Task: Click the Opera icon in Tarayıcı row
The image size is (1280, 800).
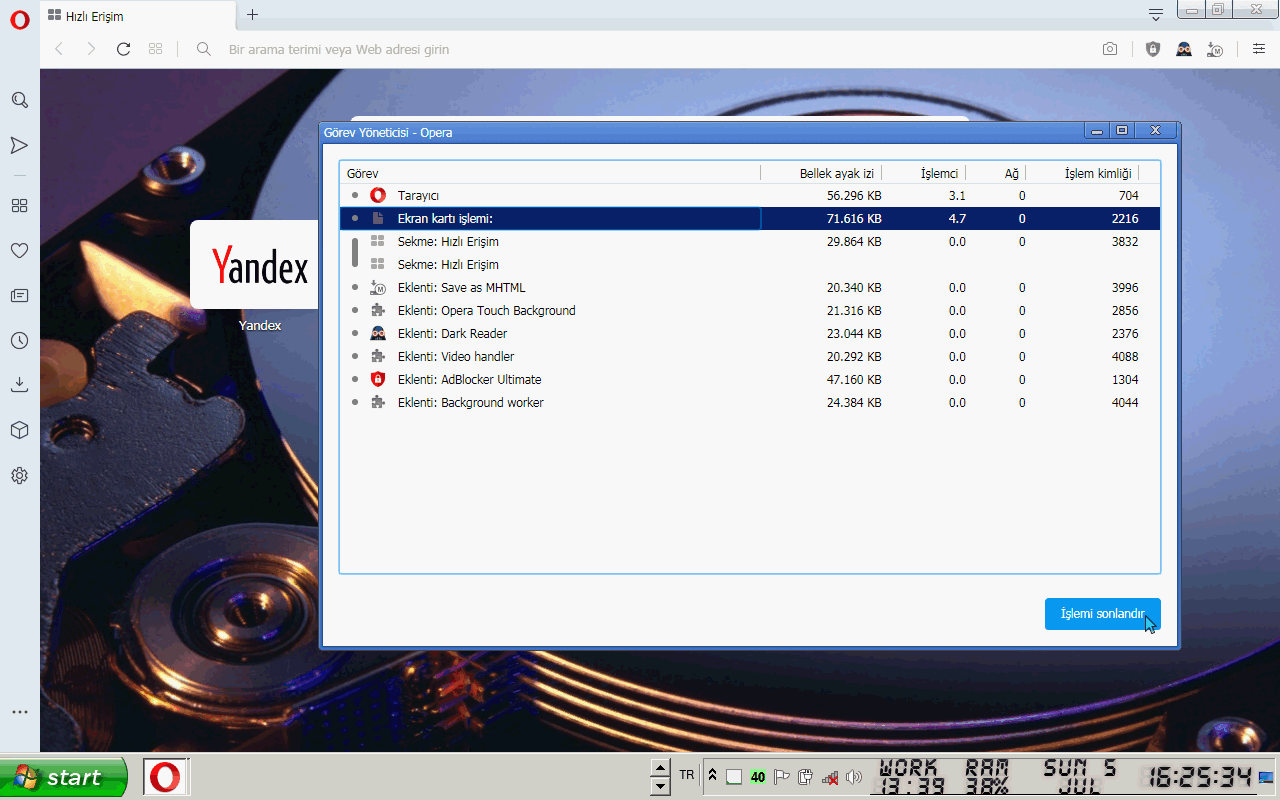Action: point(378,196)
